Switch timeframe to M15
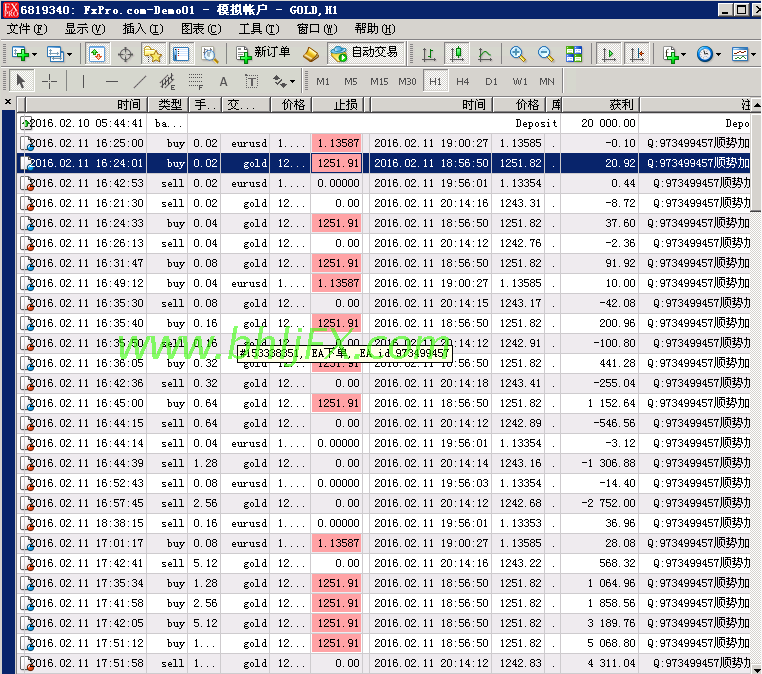Viewport: 762px width, 674px height. (379, 82)
